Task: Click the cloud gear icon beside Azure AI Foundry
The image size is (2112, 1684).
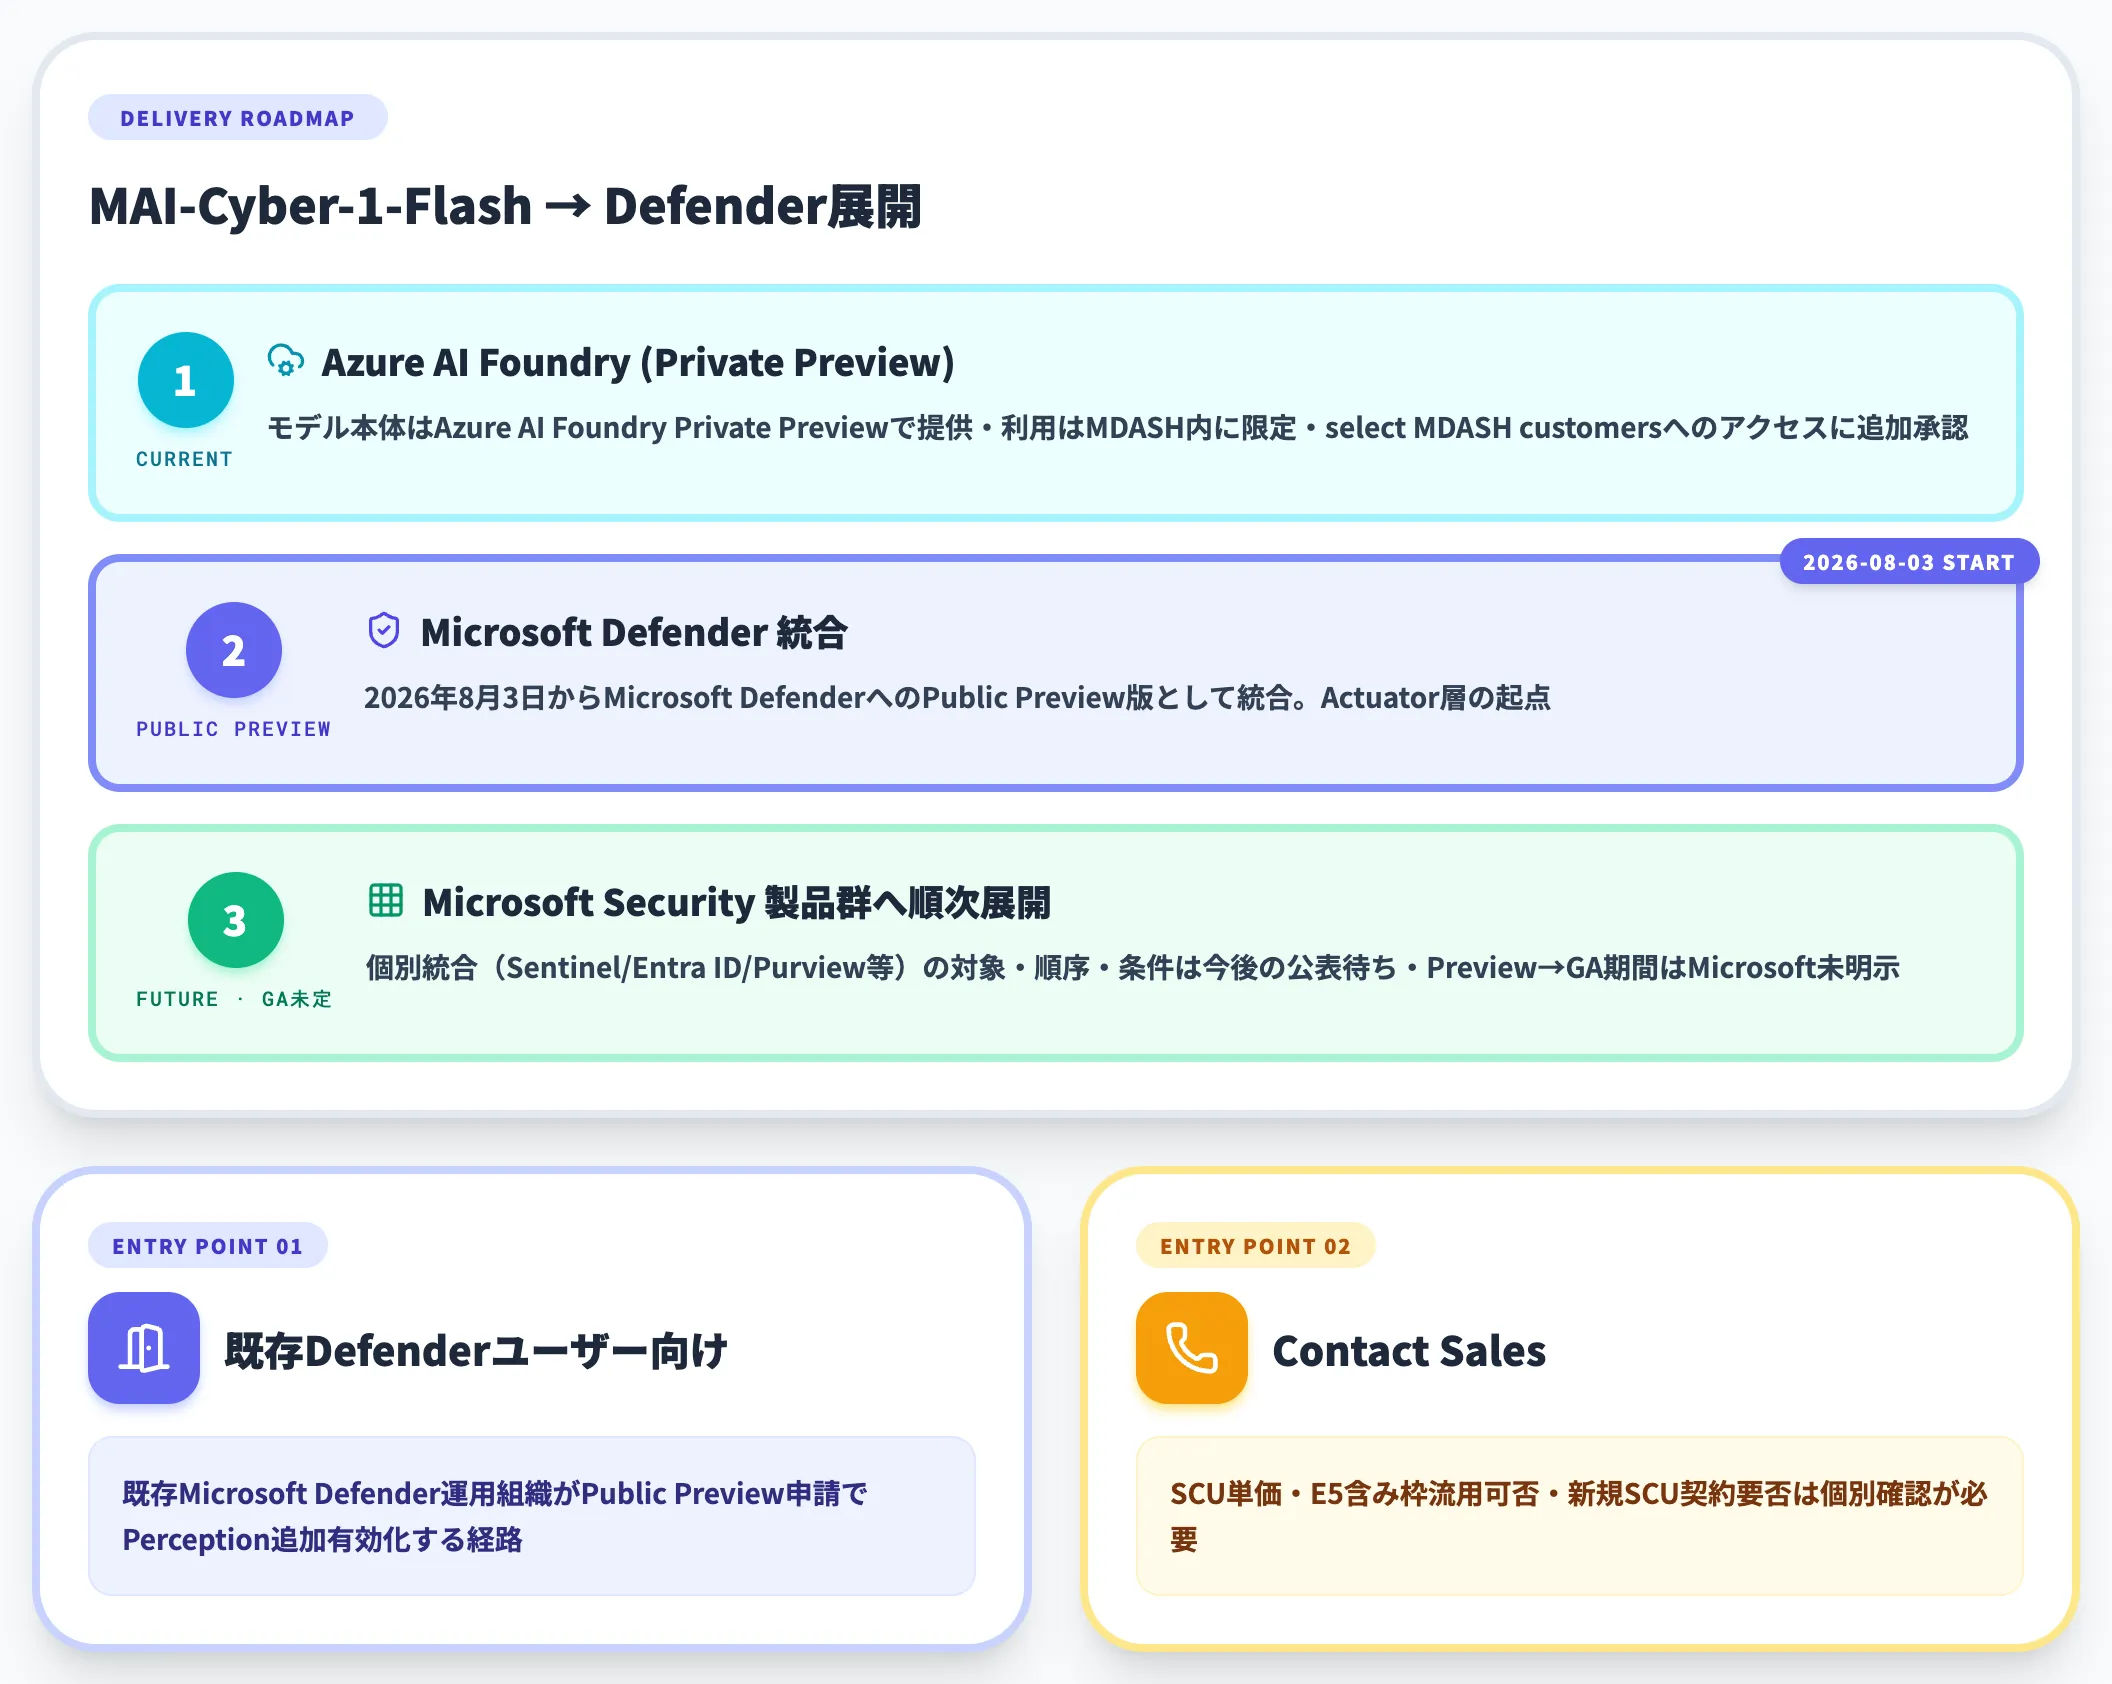Action: point(286,361)
